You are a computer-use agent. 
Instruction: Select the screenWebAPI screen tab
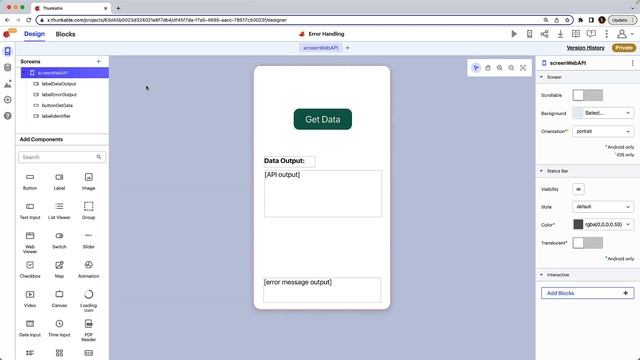(320, 48)
